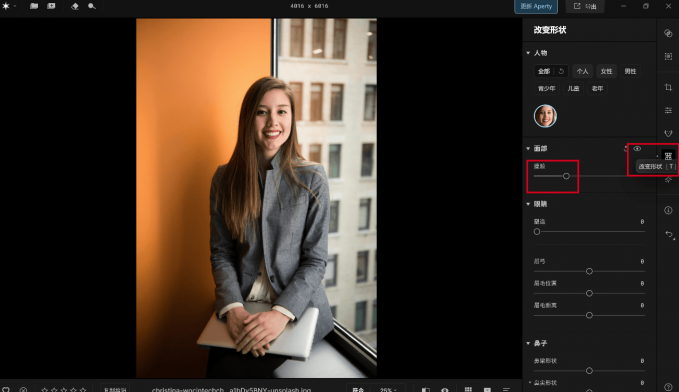Toggle the preview eye icon in bottom bar
Viewport: 679px width, 392px height.
pos(445,389)
